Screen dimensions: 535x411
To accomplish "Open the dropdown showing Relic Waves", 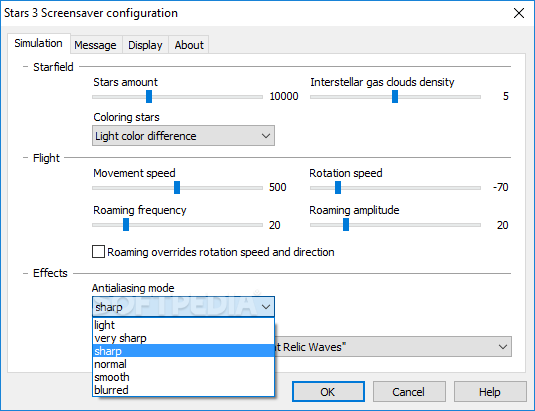I will (x=392, y=347).
